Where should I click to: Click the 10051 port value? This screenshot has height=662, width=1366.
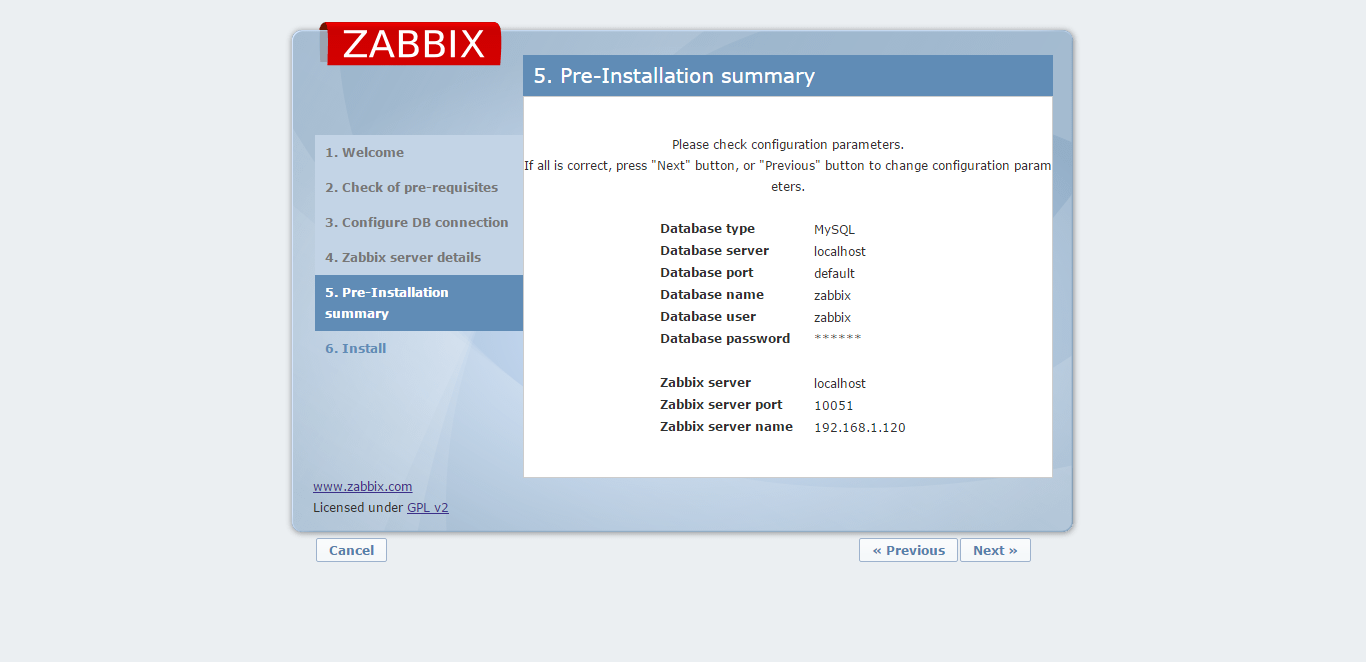coord(834,406)
